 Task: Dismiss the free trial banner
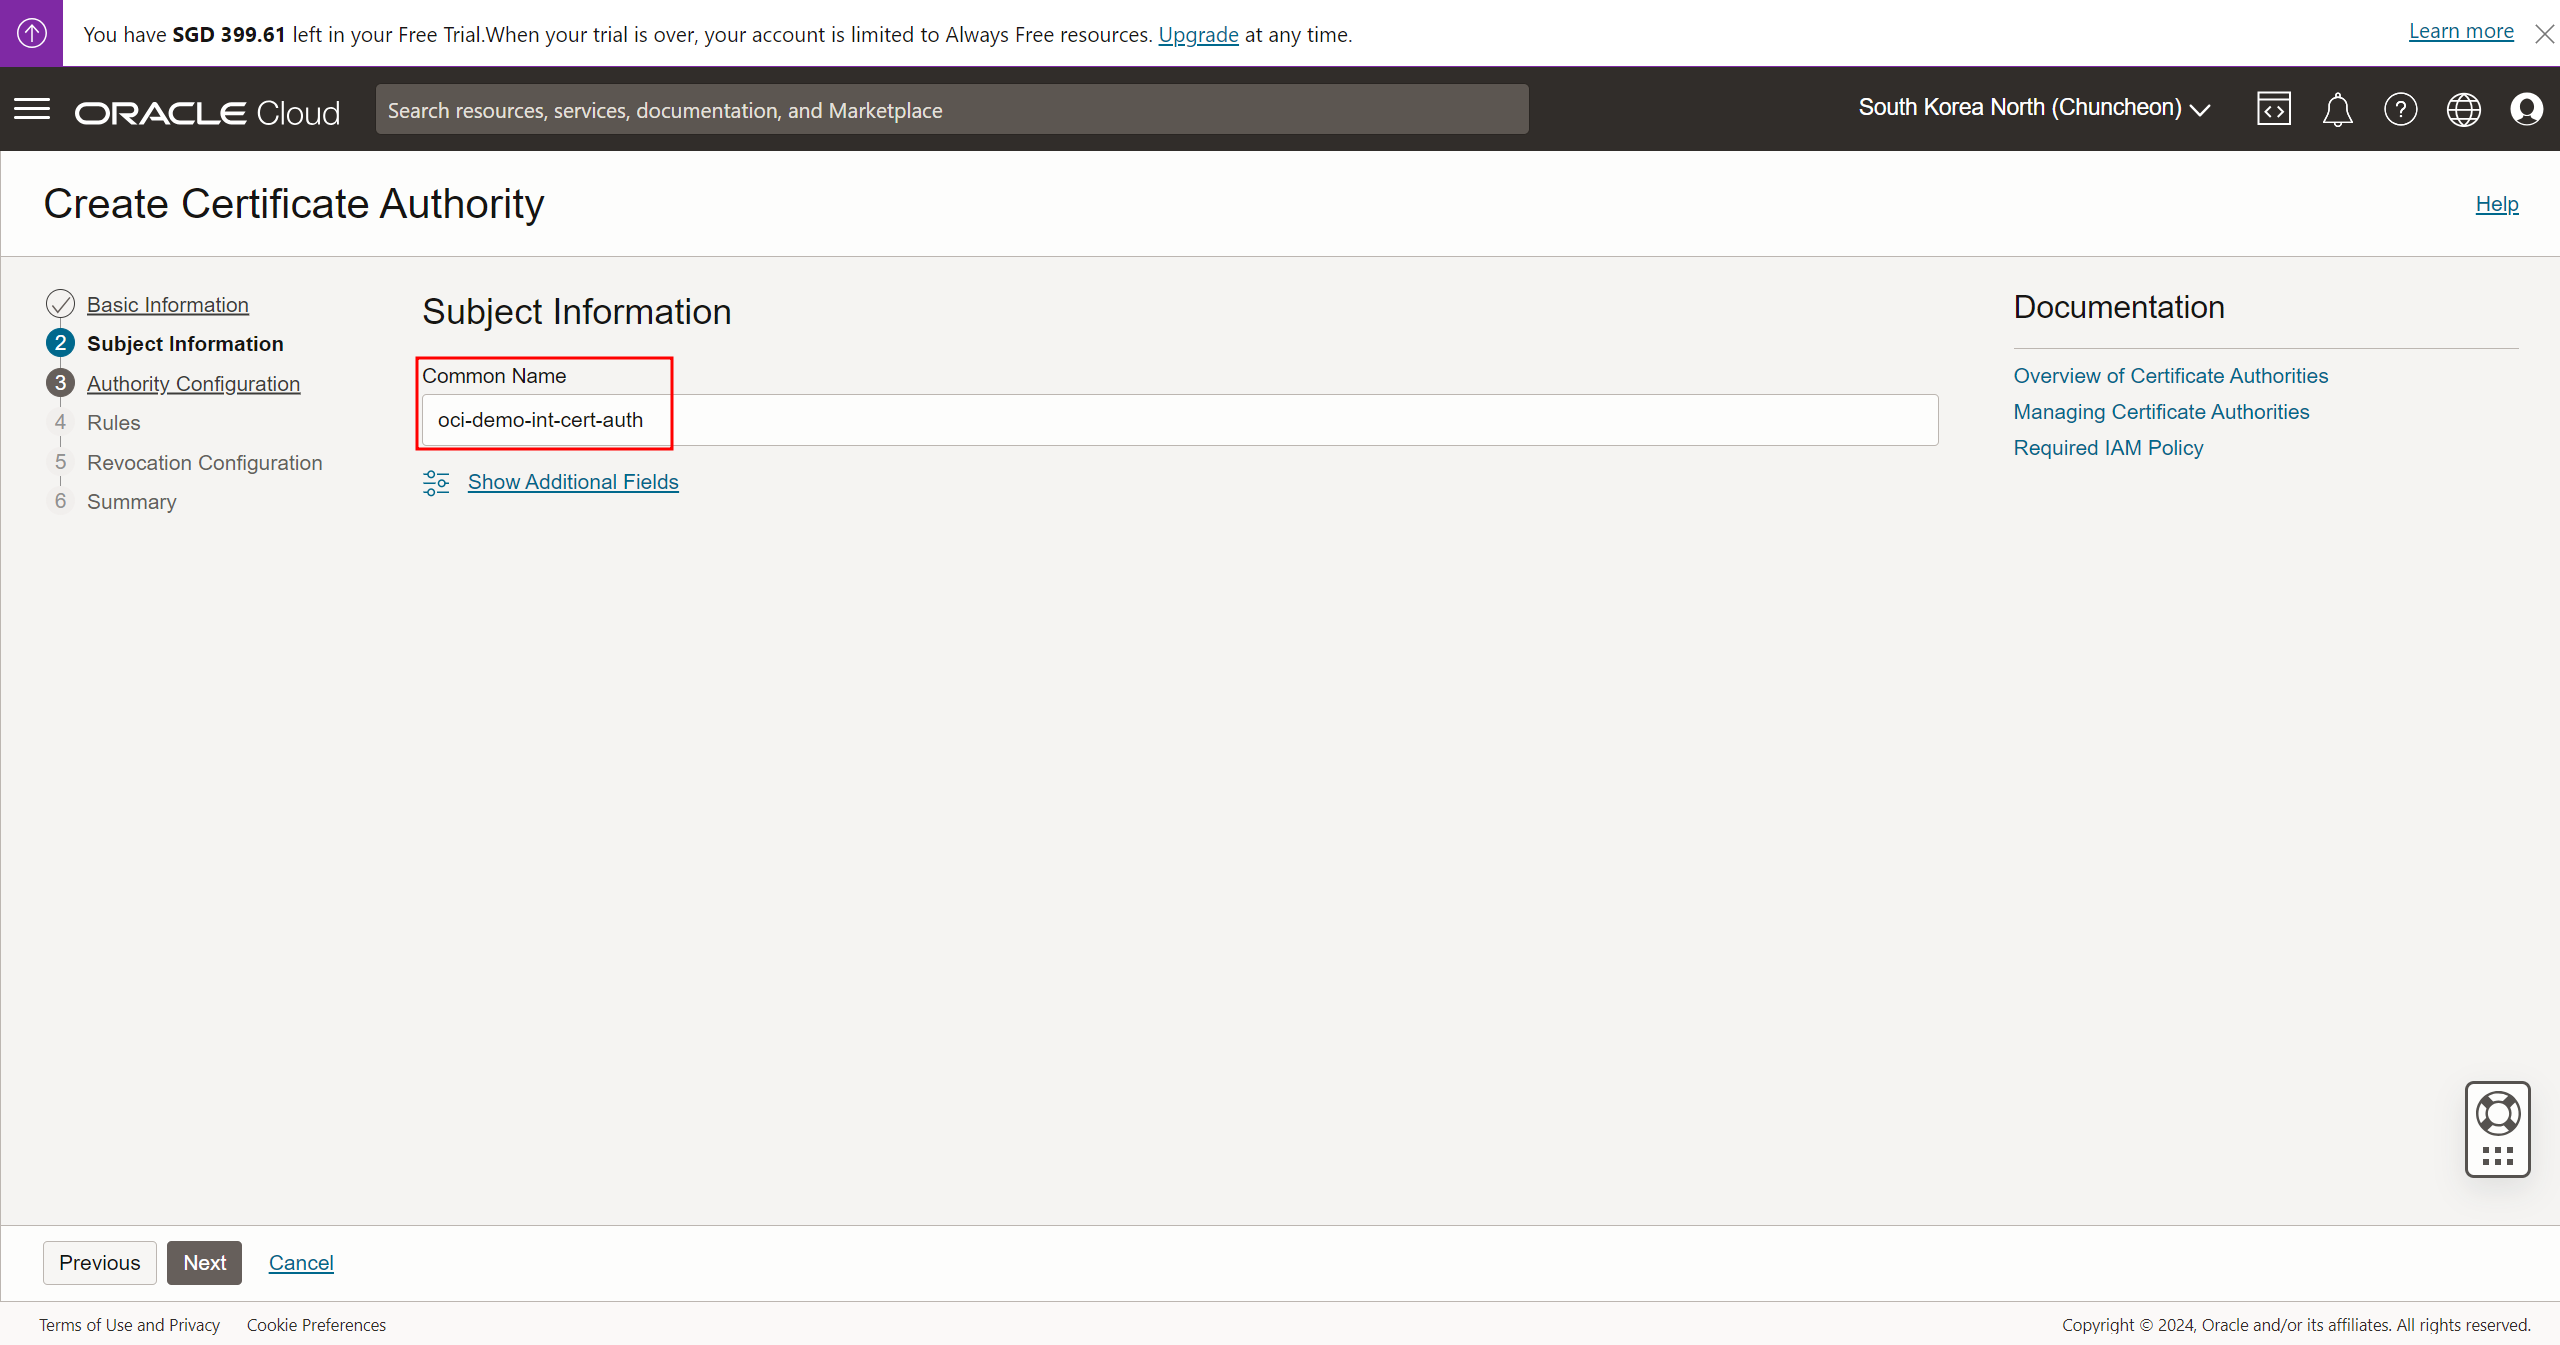click(2544, 34)
